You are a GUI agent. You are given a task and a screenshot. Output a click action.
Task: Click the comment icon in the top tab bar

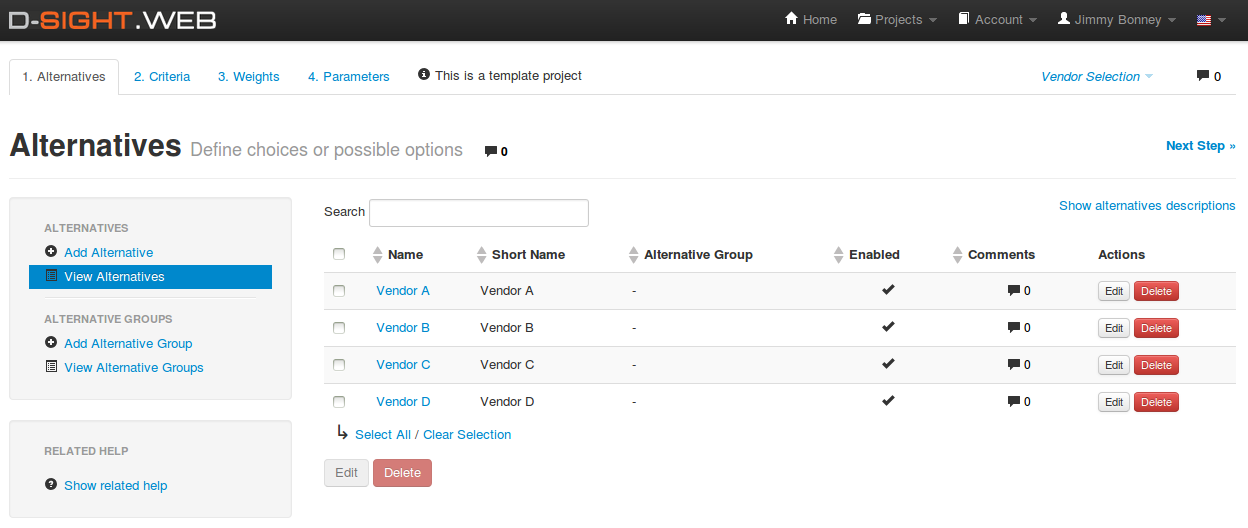[x=1203, y=76]
